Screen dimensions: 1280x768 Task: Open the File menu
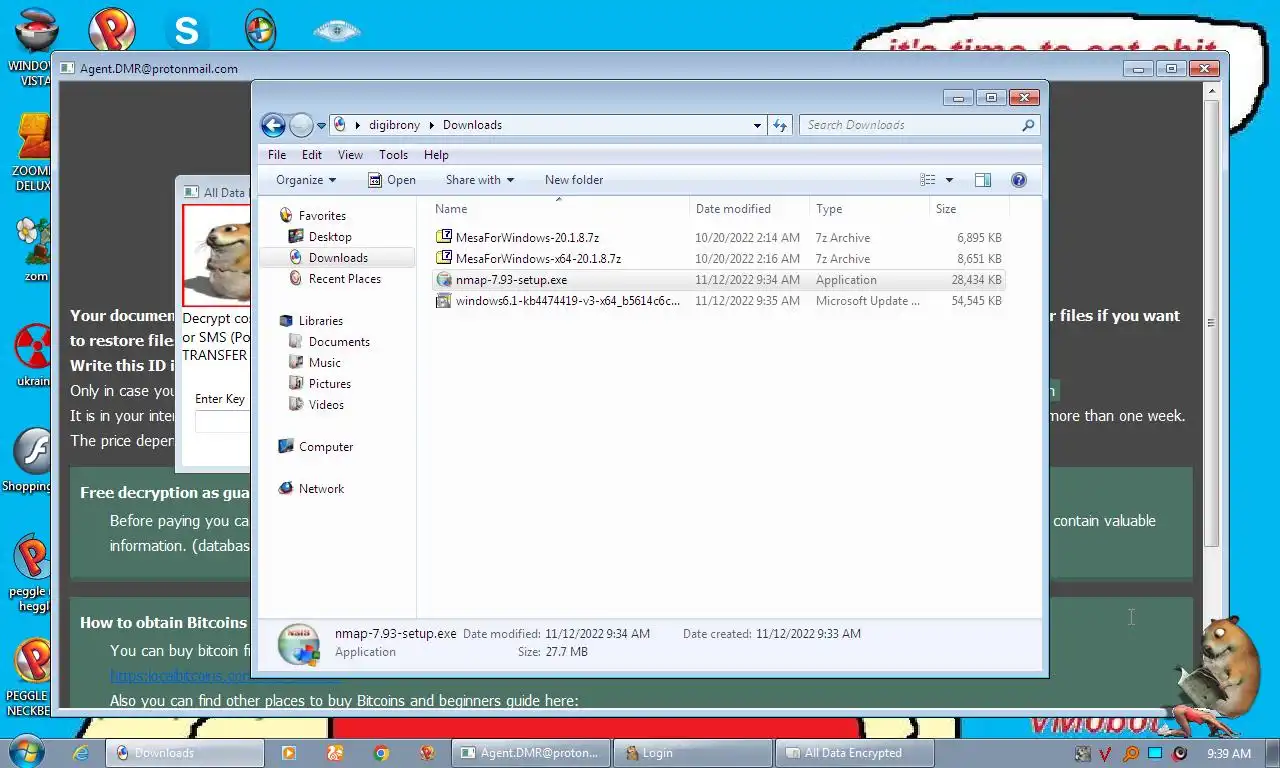tap(277, 155)
